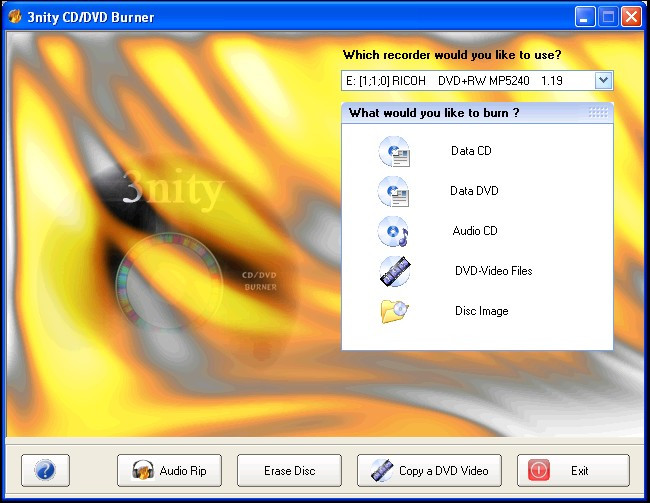Click the 3nity flame icon in title bar
650x503 pixels.
(x=15, y=17)
